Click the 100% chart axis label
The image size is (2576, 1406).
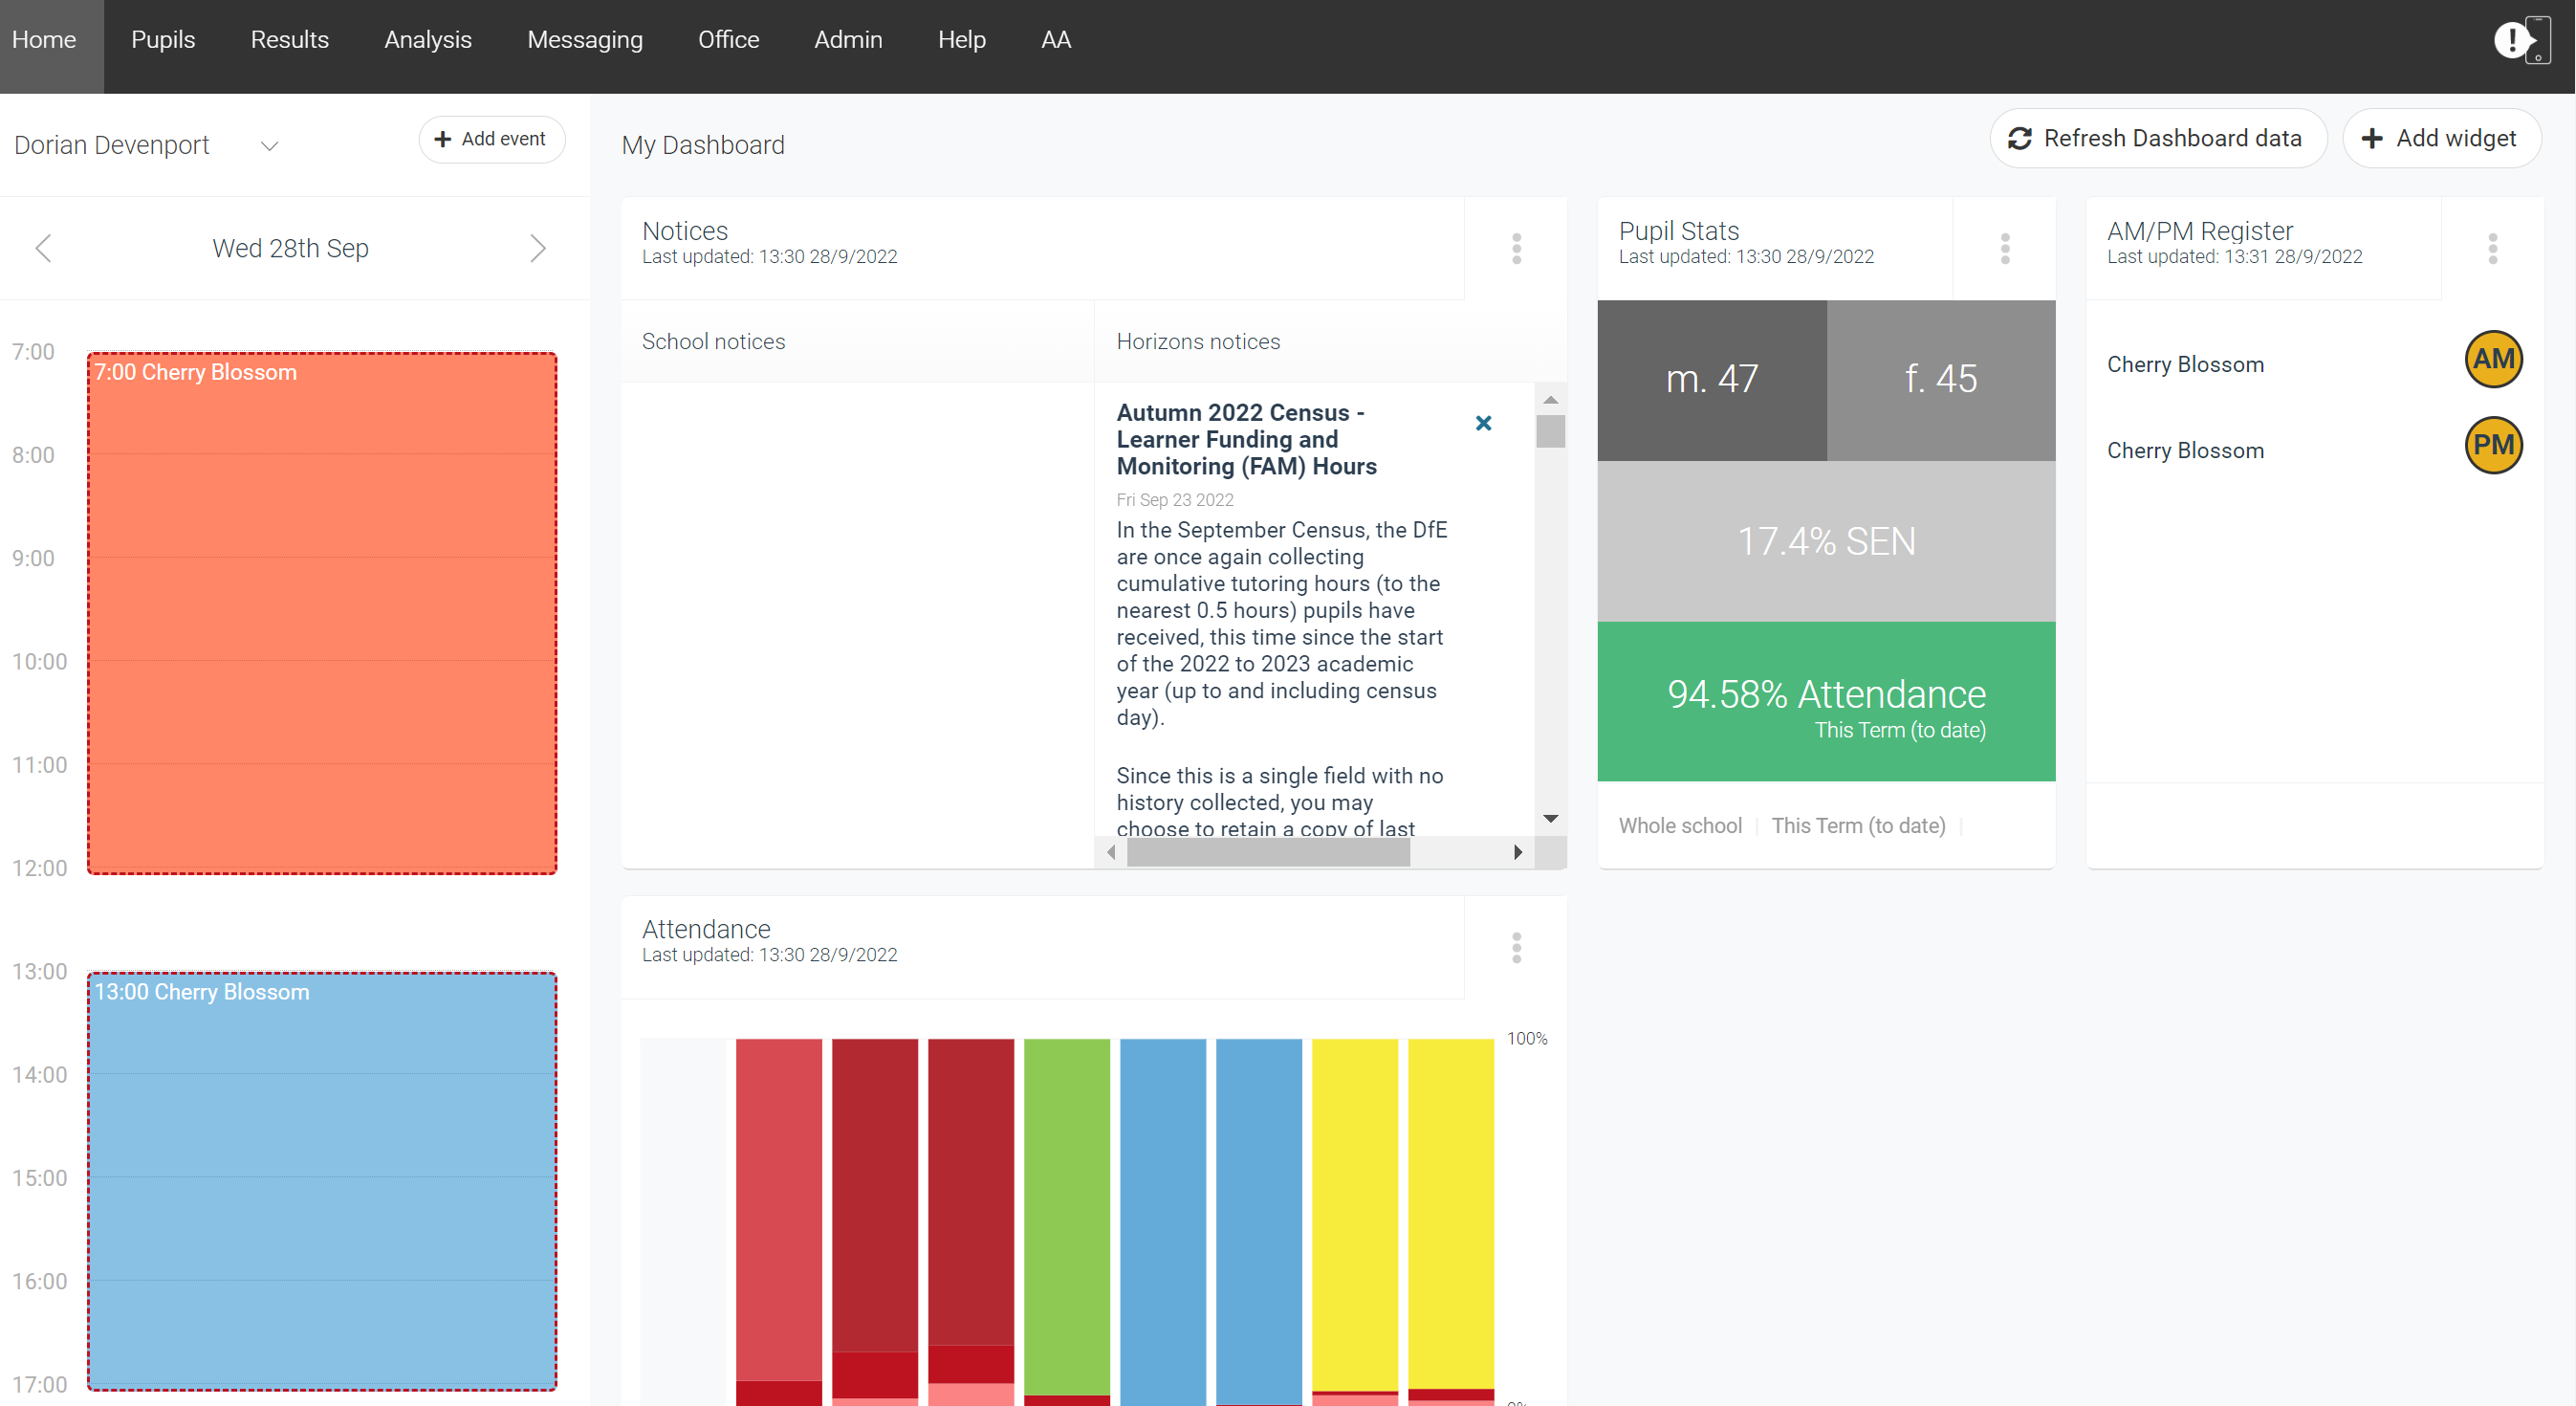coord(1527,1039)
